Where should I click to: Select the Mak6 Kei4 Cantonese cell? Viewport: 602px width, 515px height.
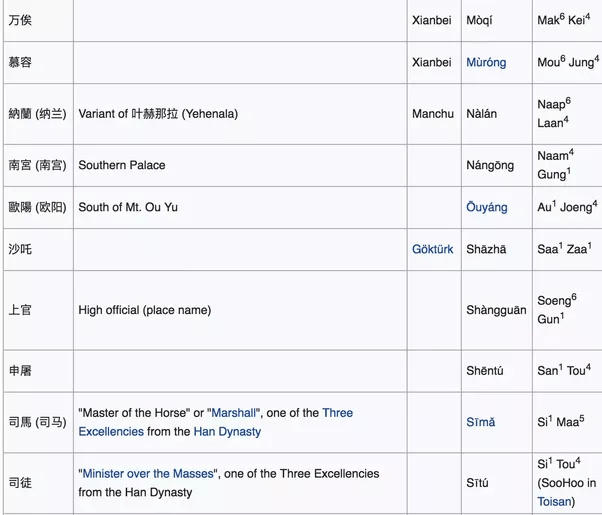567,20
